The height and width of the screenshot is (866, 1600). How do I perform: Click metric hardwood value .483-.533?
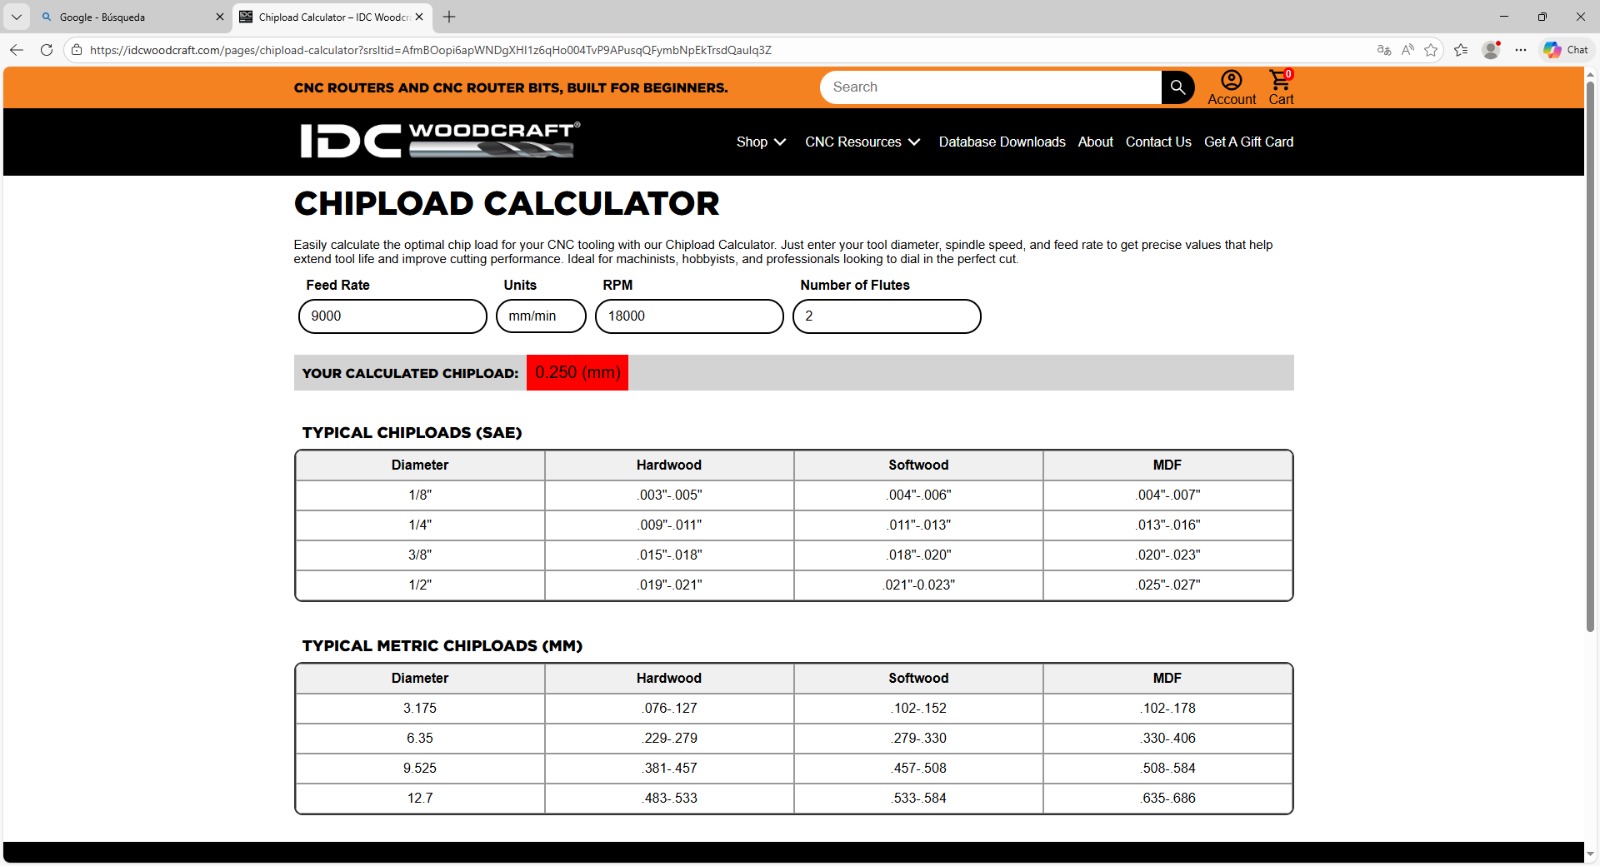670,798
